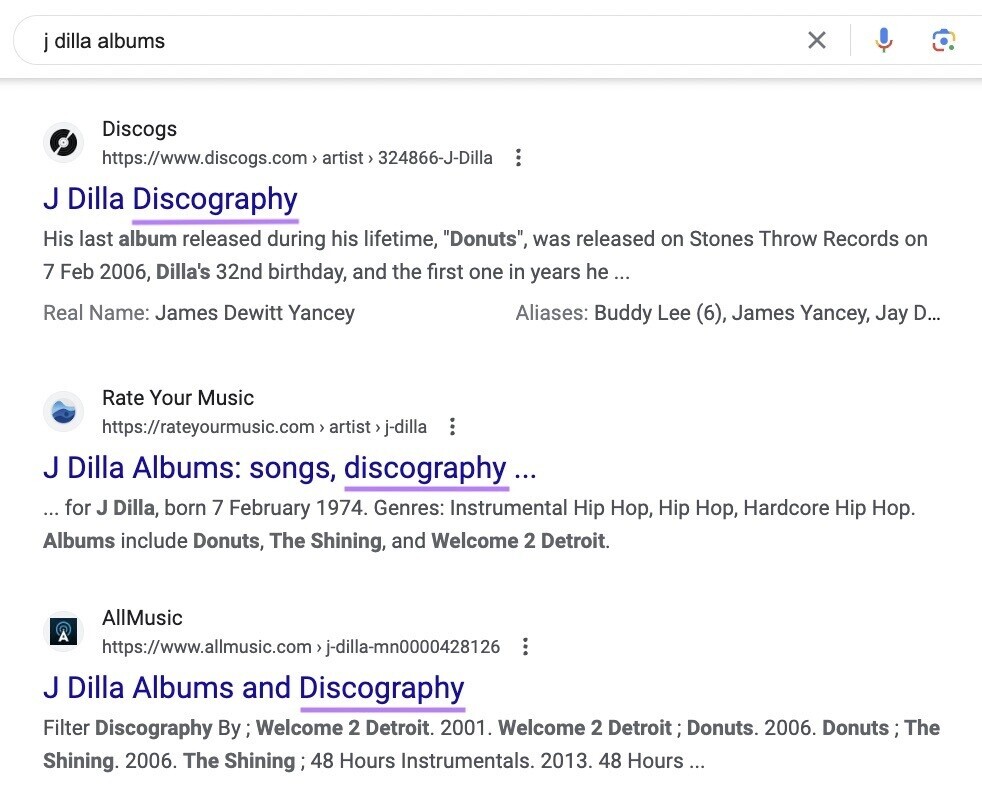This screenshot has height=800, width=982.
Task: Expand result details via Discogs three-dot control
Action: point(518,157)
